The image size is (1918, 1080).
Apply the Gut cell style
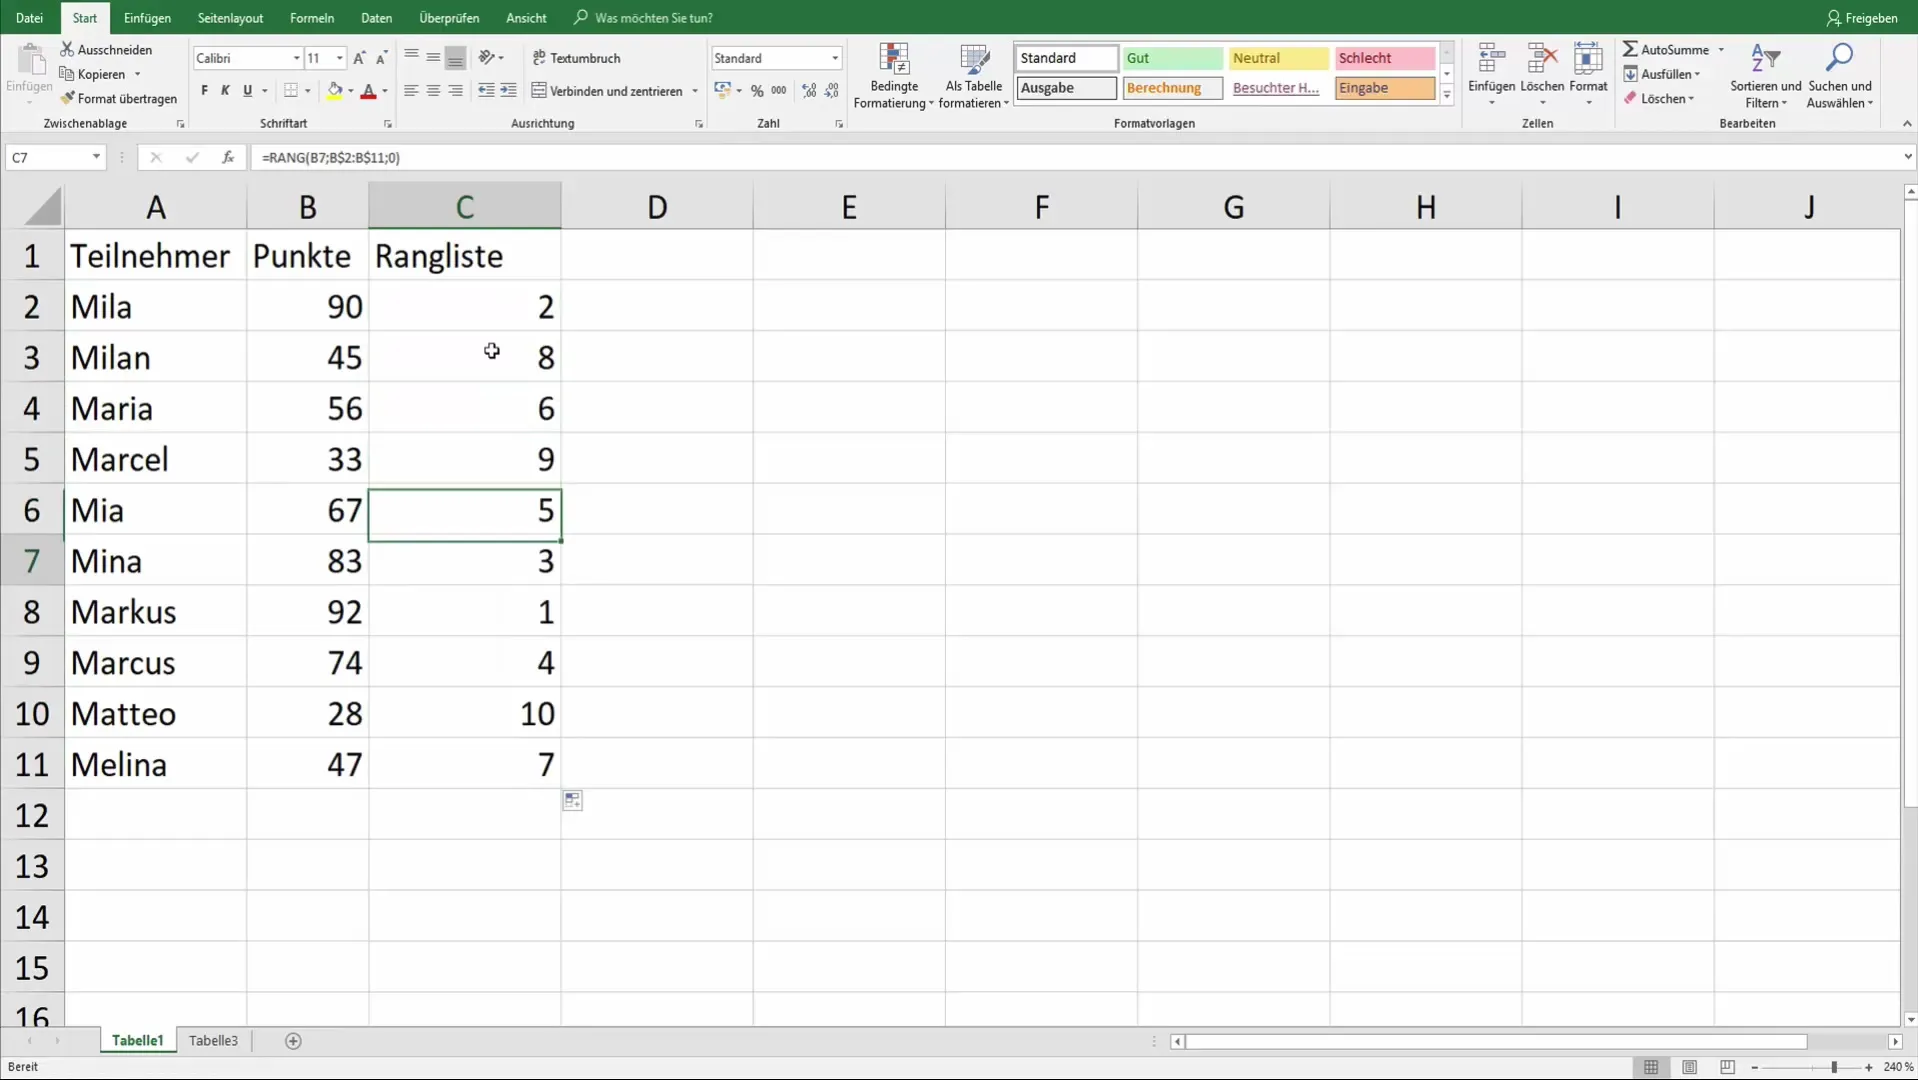point(1172,58)
